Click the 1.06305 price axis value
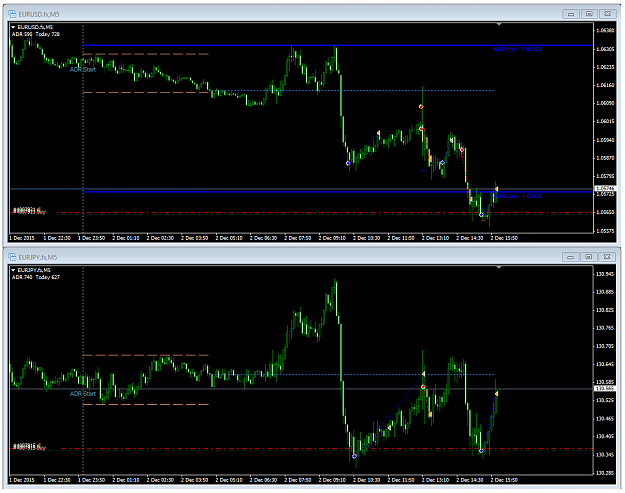The width and height of the screenshot is (625, 493). pos(605,49)
